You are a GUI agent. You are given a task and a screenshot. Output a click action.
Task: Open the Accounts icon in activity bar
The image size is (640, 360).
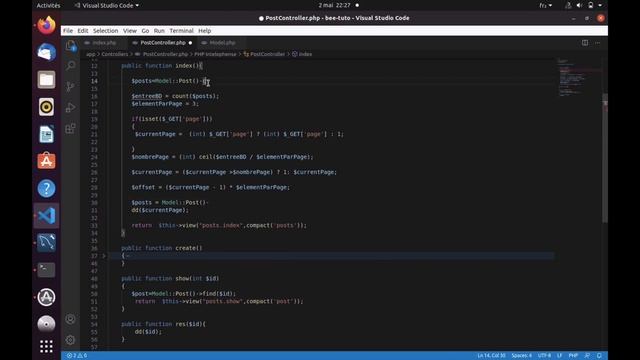tap(71, 319)
